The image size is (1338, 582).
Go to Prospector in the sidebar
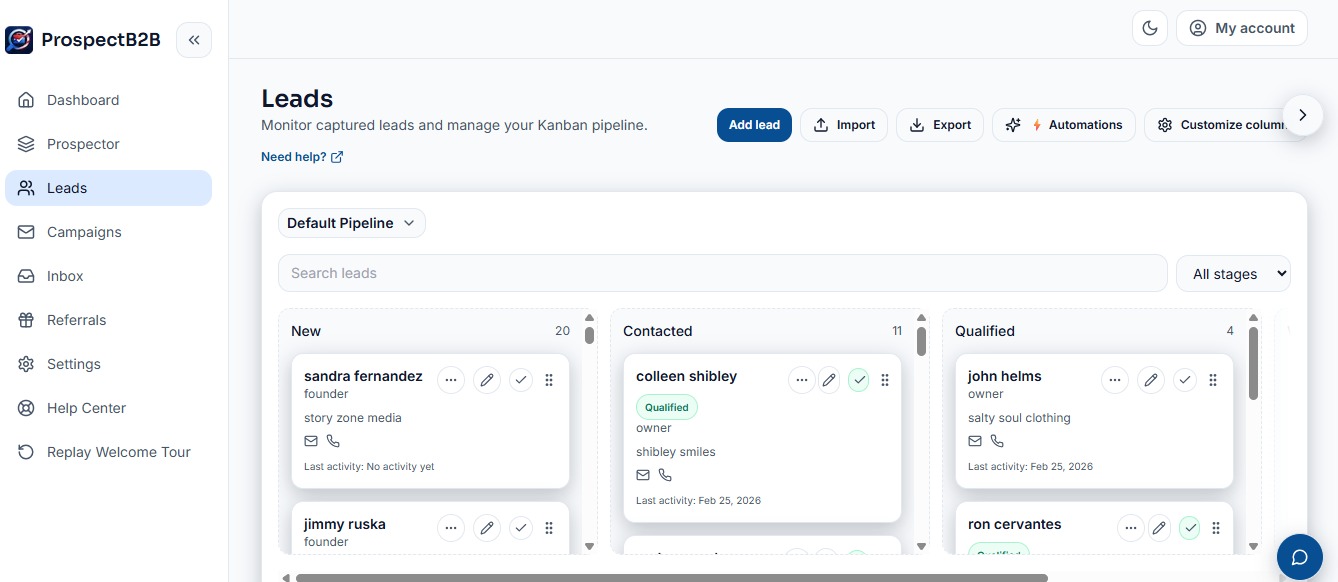(83, 144)
